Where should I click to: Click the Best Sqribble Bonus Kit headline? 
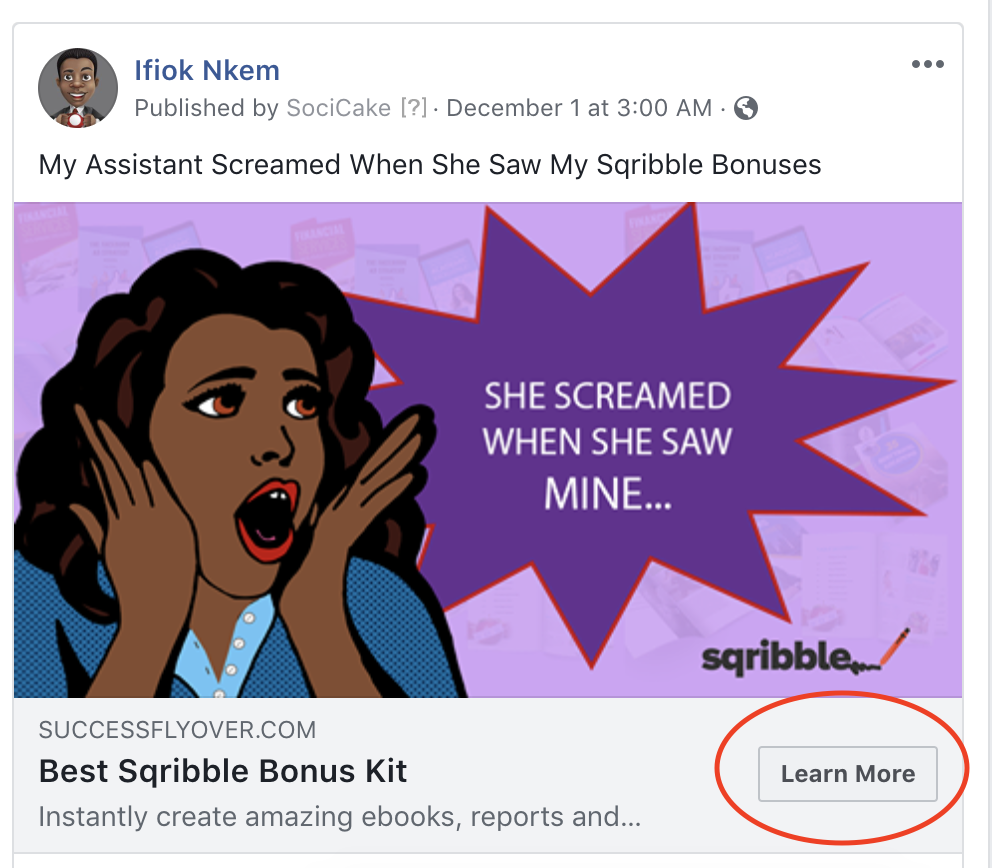point(223,771)
